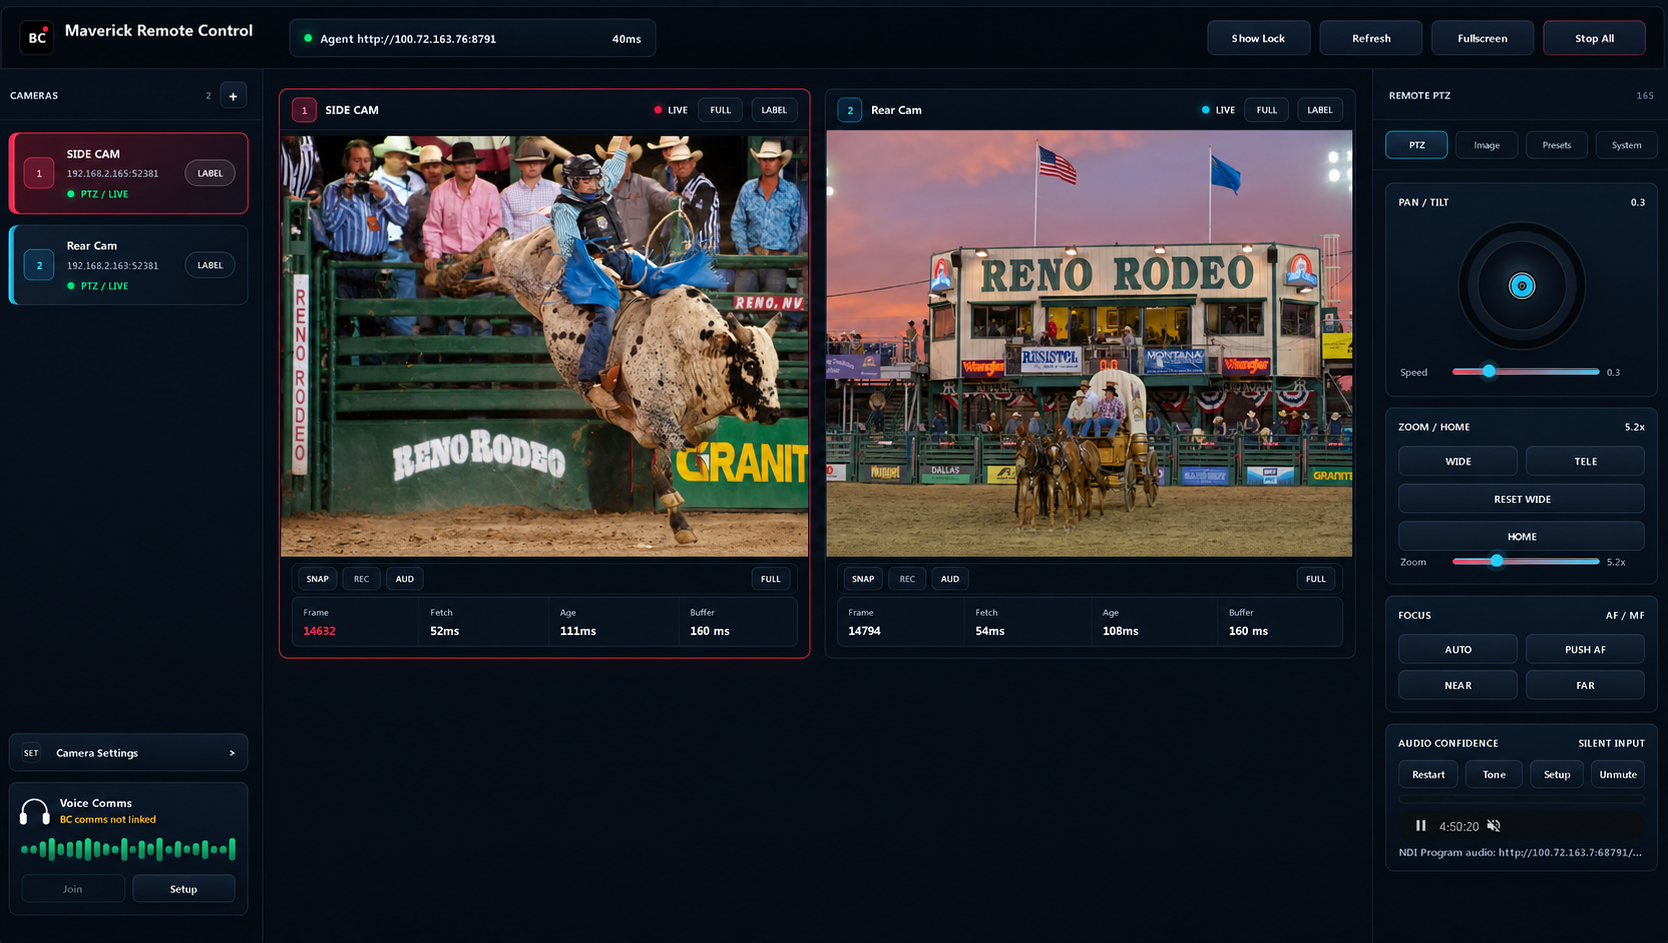Click LABEL in the SIDE CAM viewer header
Viewport: 1668px width, 943px height.
click(x=774, y=110)
